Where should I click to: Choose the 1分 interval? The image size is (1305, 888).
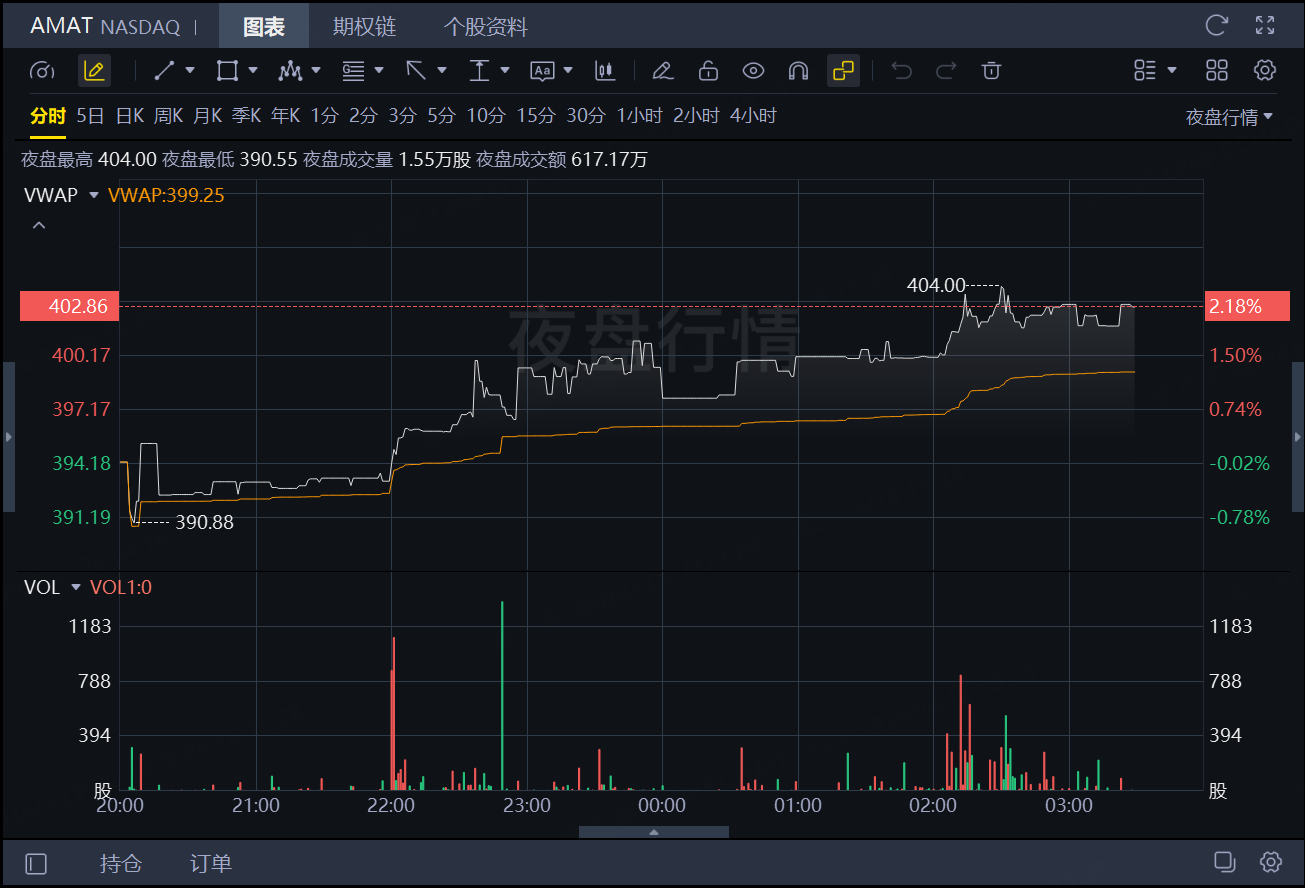click(324, 117)
